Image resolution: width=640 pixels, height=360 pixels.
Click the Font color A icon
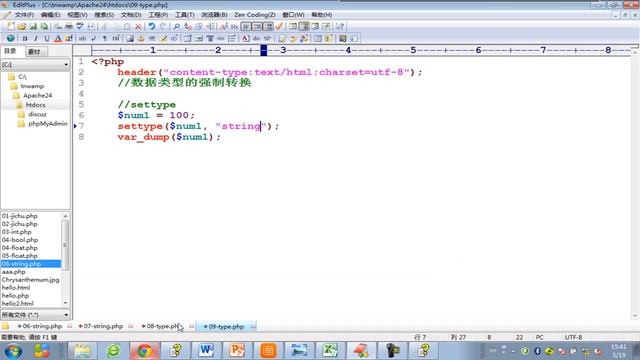click(58, 38)
